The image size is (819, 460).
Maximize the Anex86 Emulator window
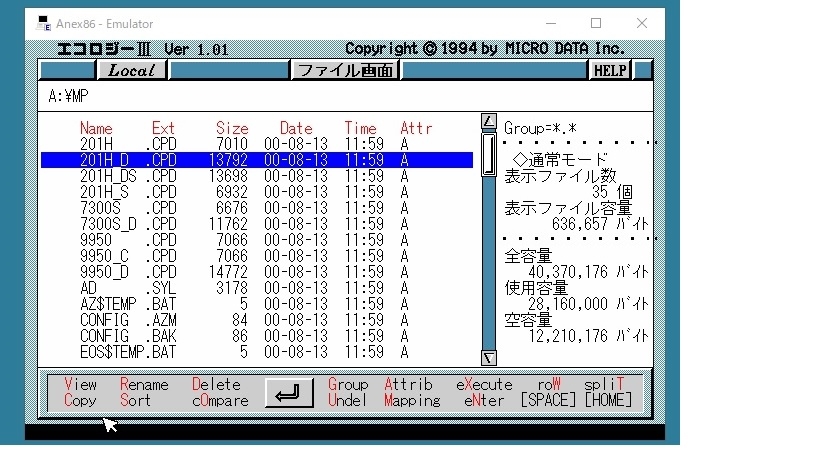point(596,23)
